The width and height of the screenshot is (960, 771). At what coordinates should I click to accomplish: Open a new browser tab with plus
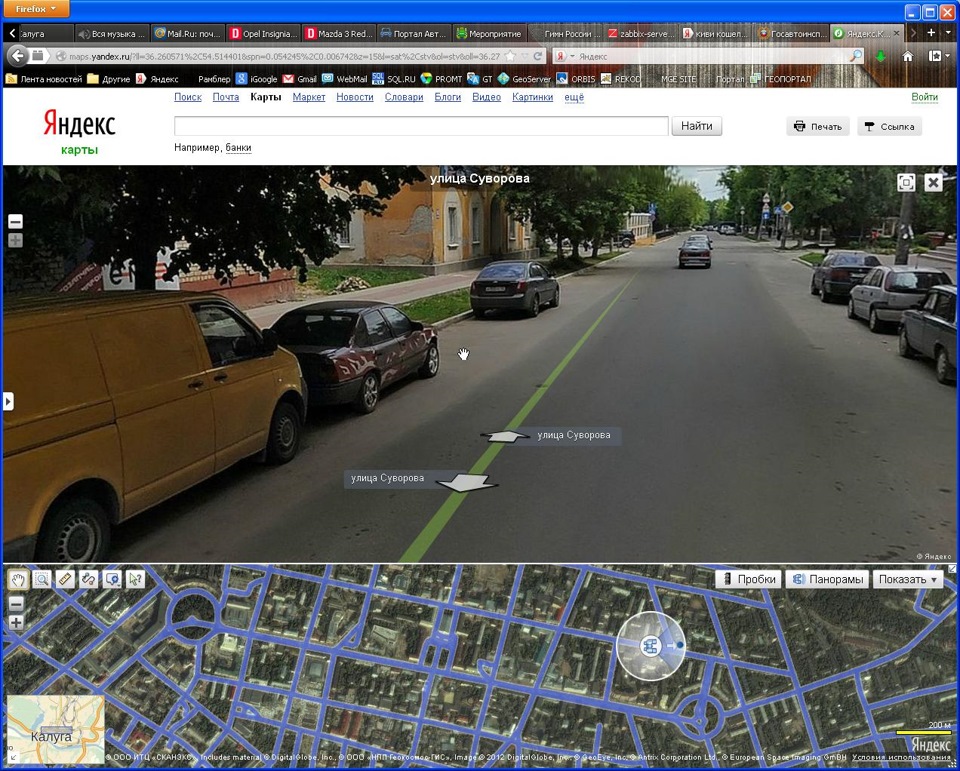click(x=931, y=32)
